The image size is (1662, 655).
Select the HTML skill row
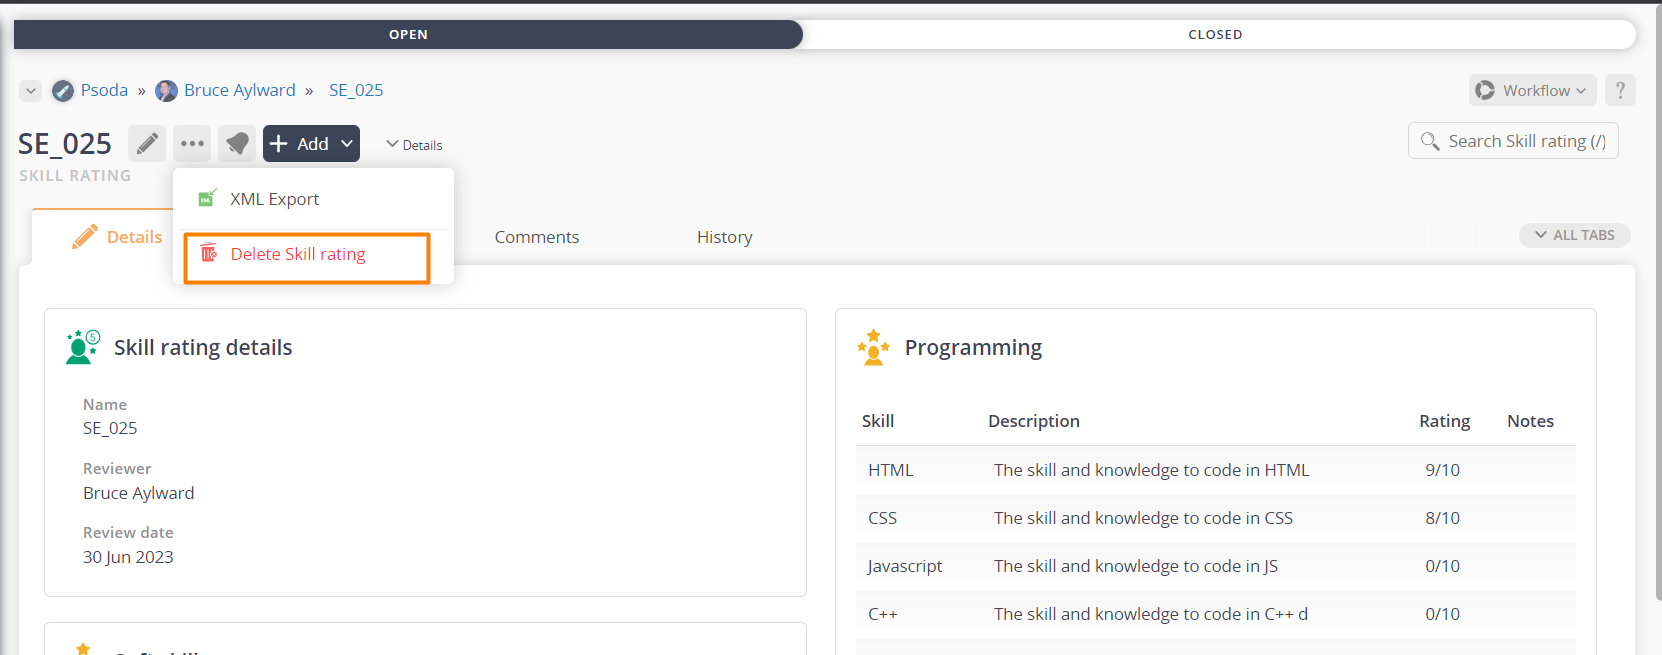click(x=1216, y=470)
